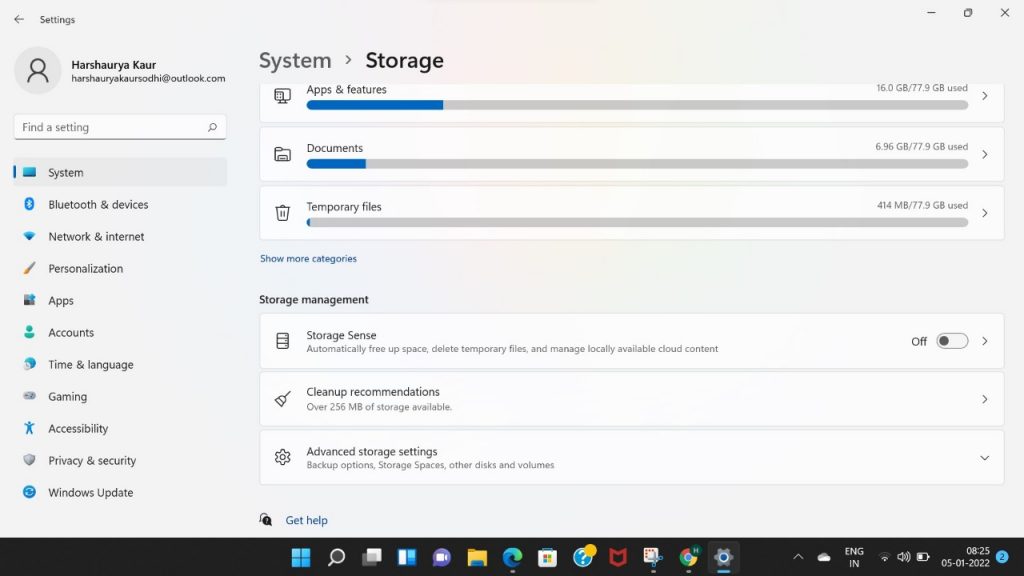Open OneDrive cloud tray icon
This screenshot has width=1024, height=576.
tap(824, 558)
